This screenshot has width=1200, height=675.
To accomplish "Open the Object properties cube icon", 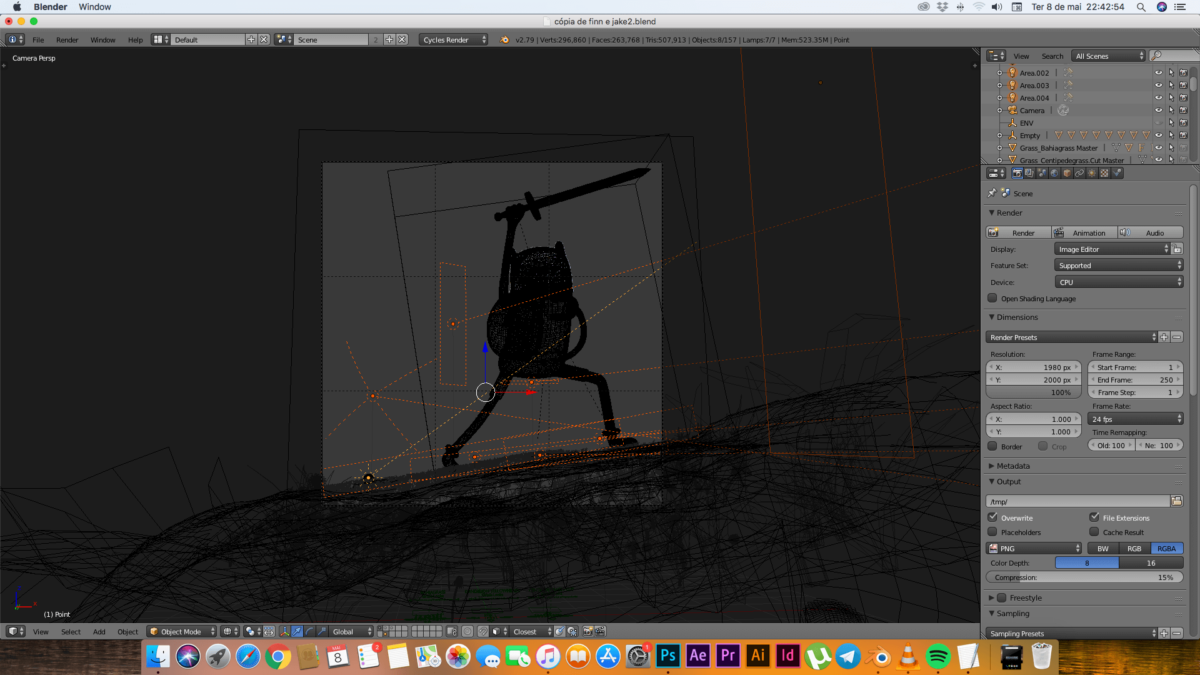I will (x=1067, y=173).
